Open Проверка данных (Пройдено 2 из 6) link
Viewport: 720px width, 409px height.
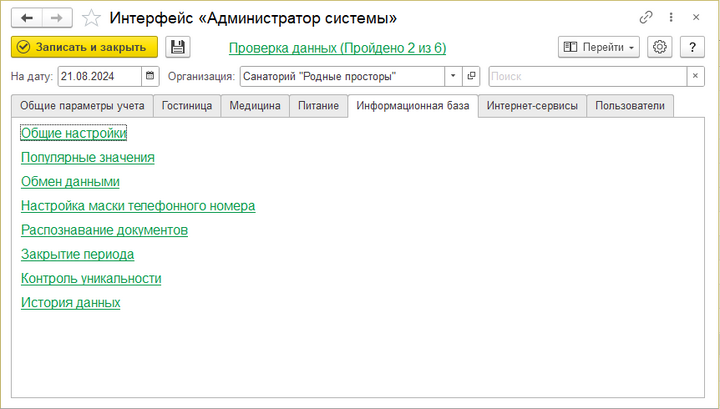pyautogui.click(x=338, y=48)
